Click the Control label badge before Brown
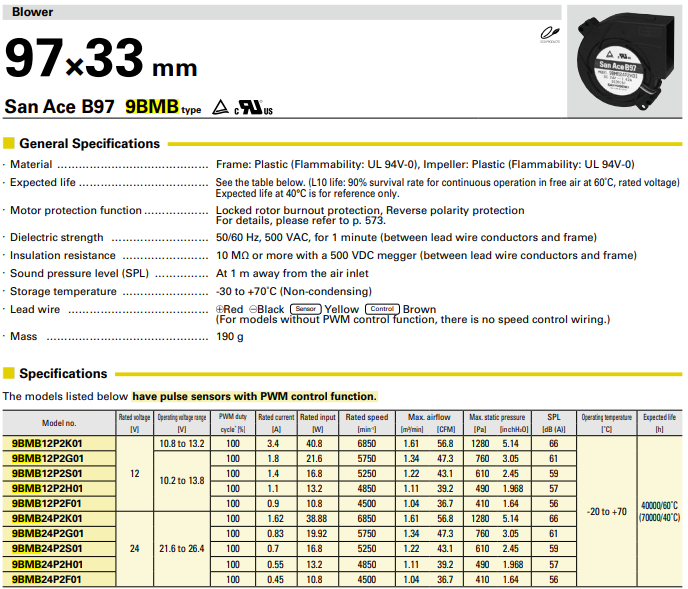This screenshot has width=688, height=589. (382, 309)
